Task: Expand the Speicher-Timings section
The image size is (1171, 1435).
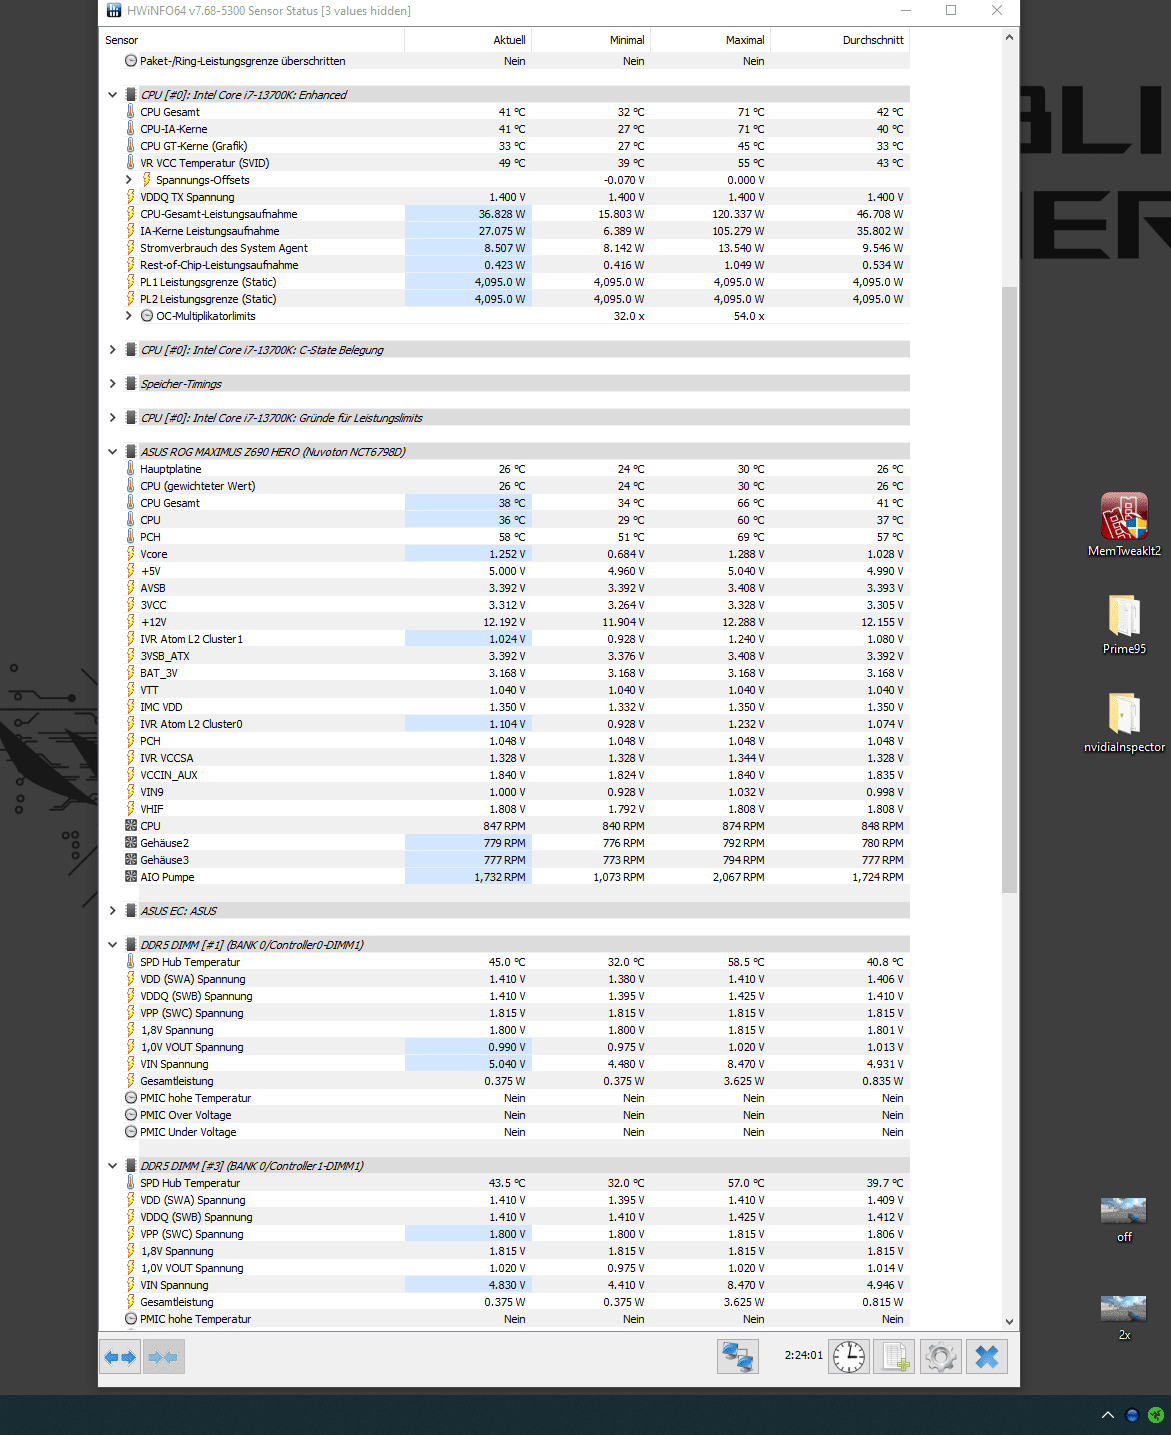Action: (x=112, y=384)
